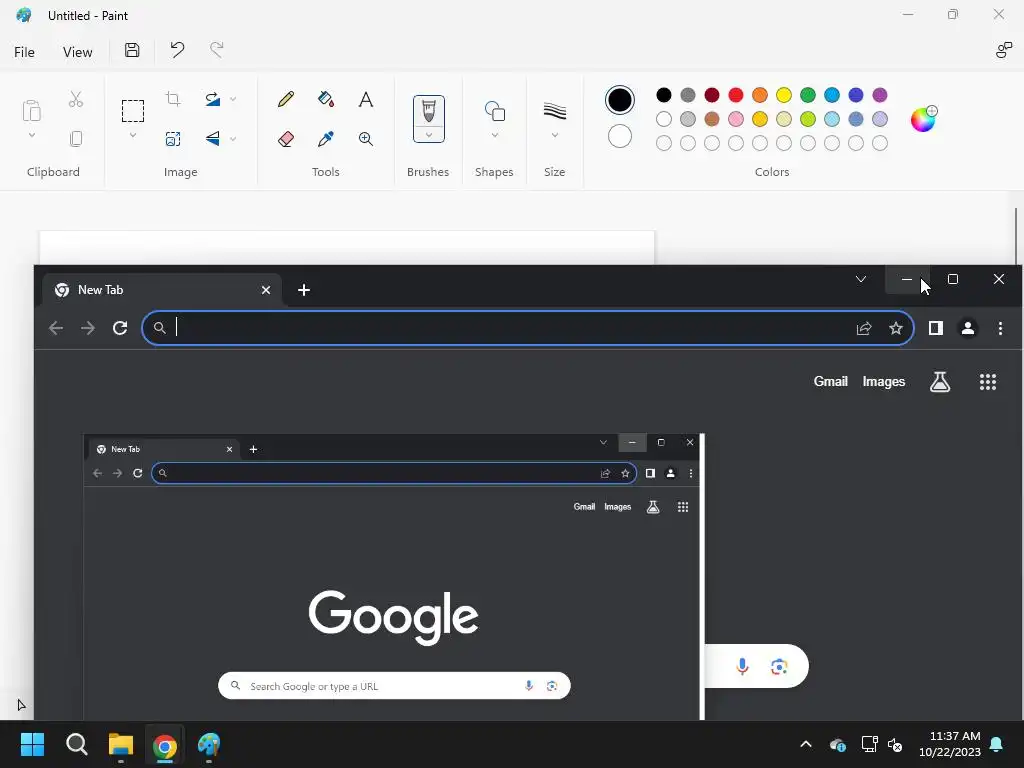The width and height of the screenshot is (1024, 768).
Task: Go forward in Chrome
Action: [x=88, y=328]
